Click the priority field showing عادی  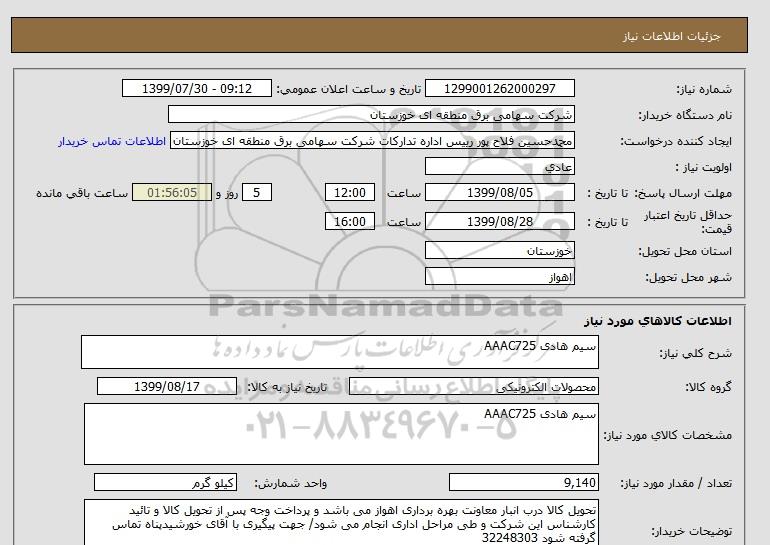(499, 166)
